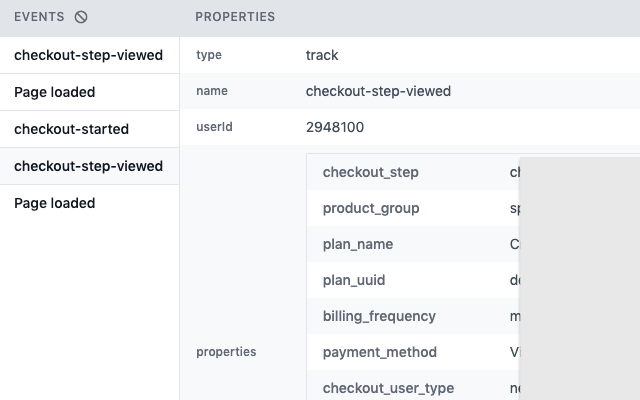Screen dimensions: 640x400
Task: Select the last Page loaded event
Action: pos(89,203)
